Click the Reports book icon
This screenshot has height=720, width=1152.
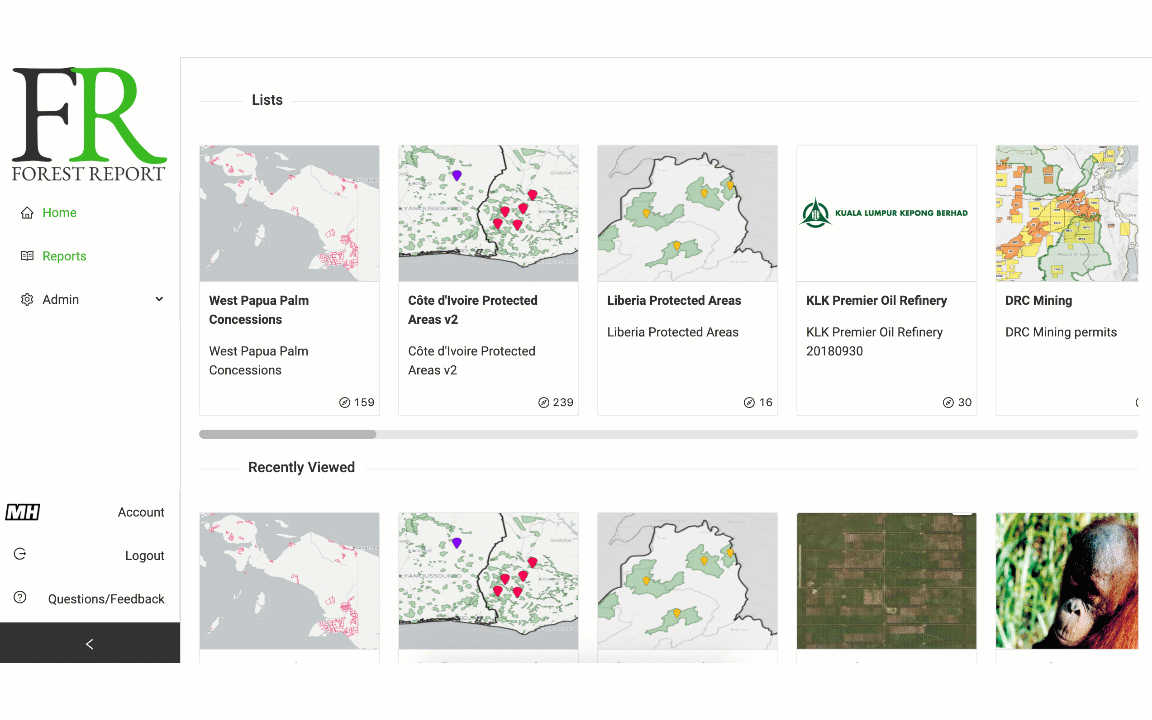[x=27, y=256]
